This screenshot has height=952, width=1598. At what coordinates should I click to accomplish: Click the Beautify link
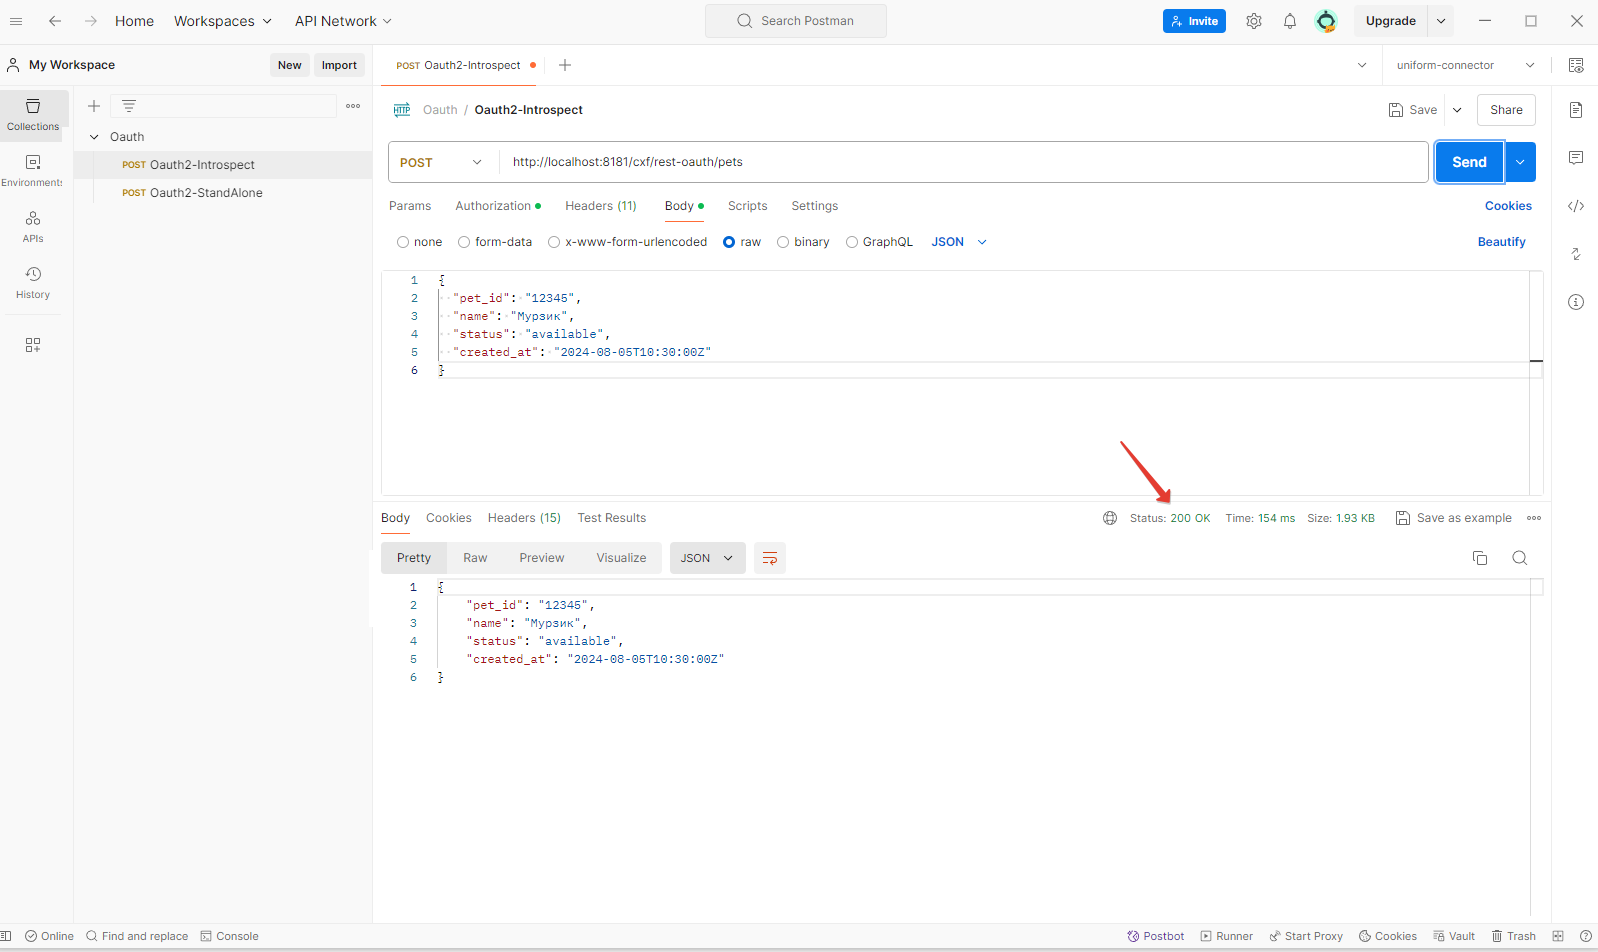click(1502, 242)
